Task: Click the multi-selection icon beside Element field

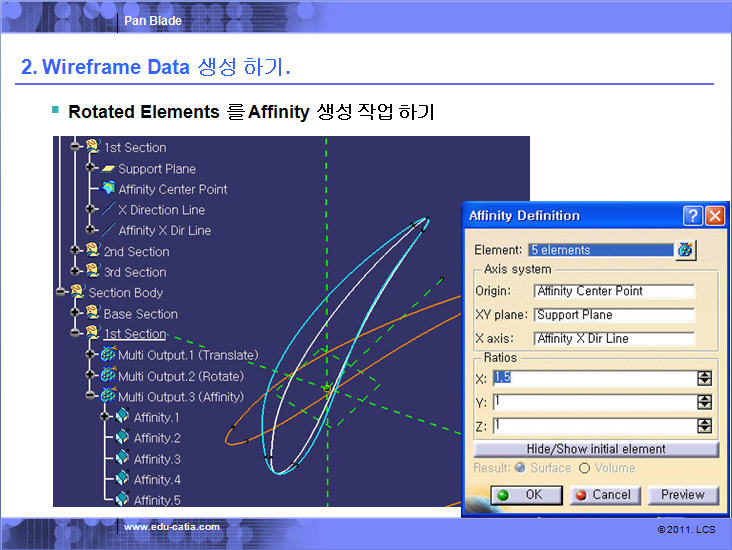Action: [x=686, y=250]
